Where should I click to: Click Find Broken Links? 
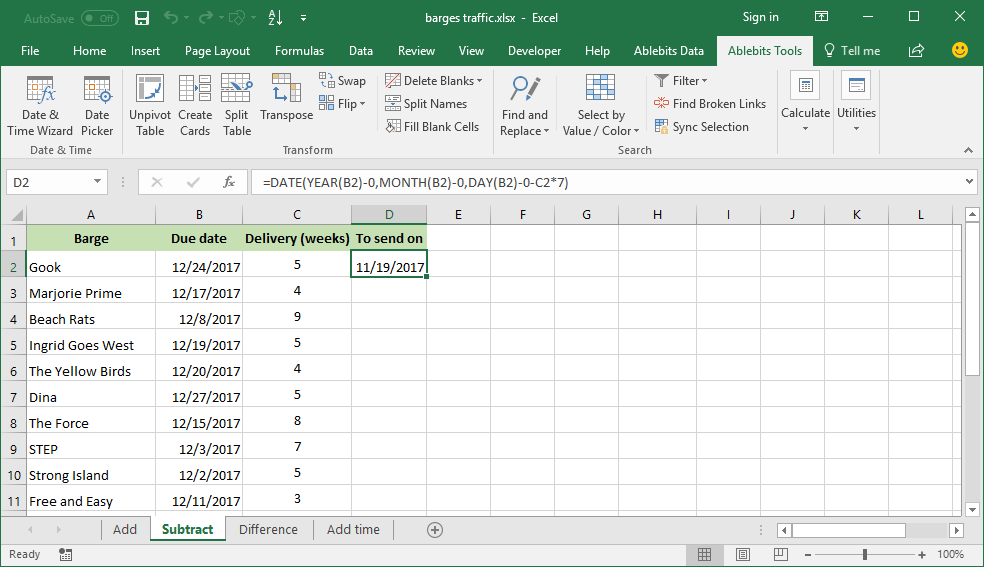coord(710,103)
